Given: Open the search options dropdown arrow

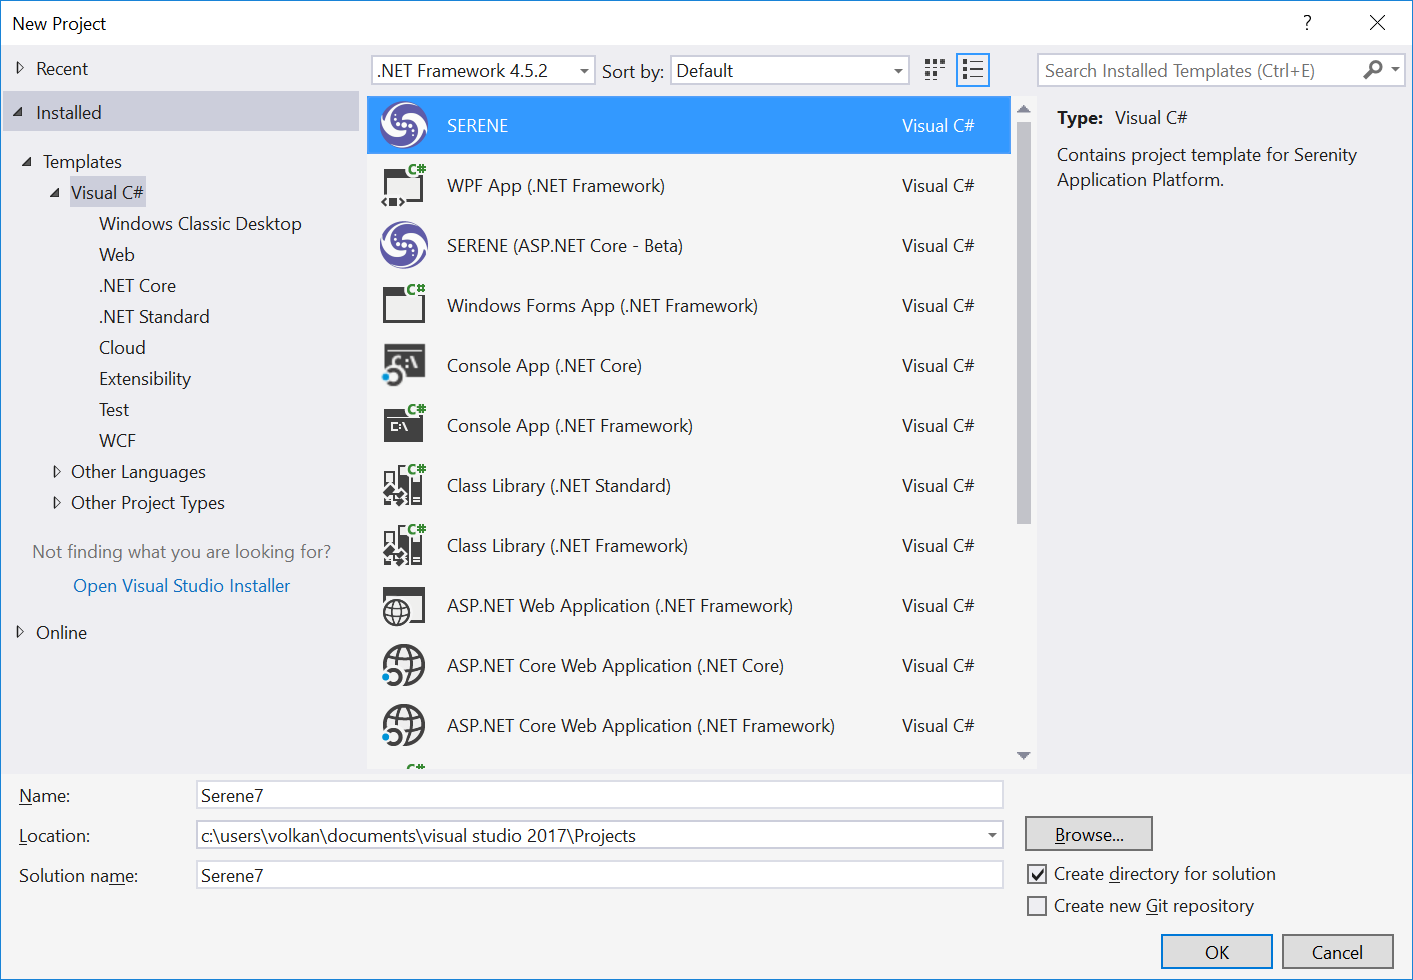Looking at the screenshot, I should [x=1395, y=70].
